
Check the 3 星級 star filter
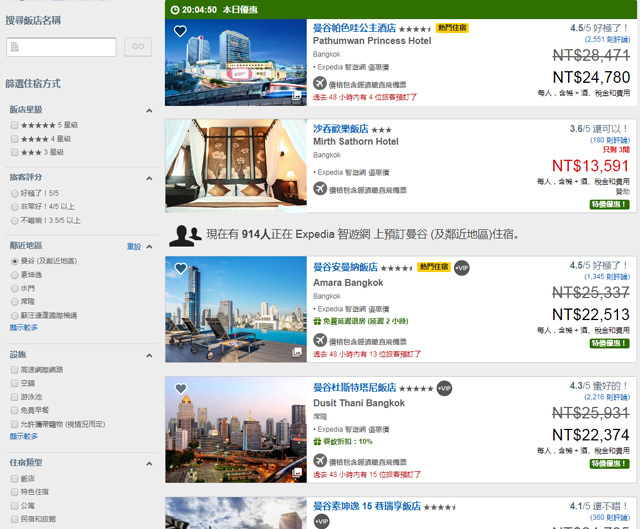click(14, 152)
